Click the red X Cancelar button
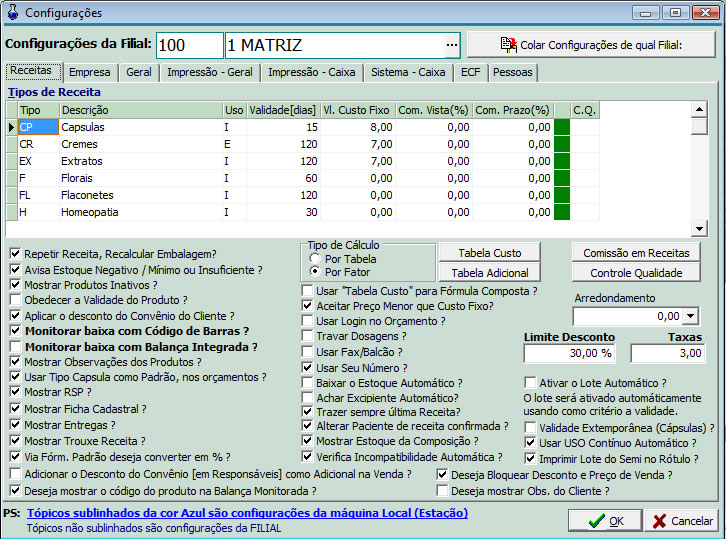726x539 pixels. pyautogui.click(x=681, y=520)
